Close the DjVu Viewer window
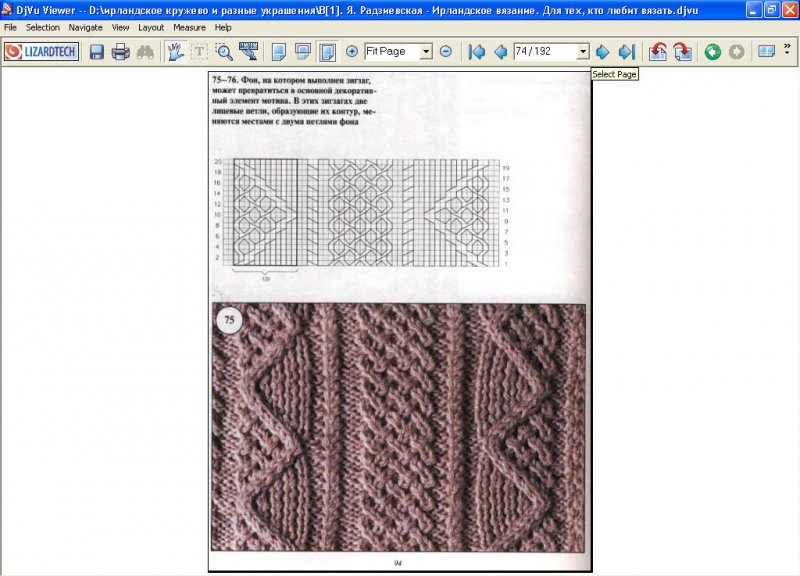Image resolution: width=800 pixels, height=576 pixels. 789,10
